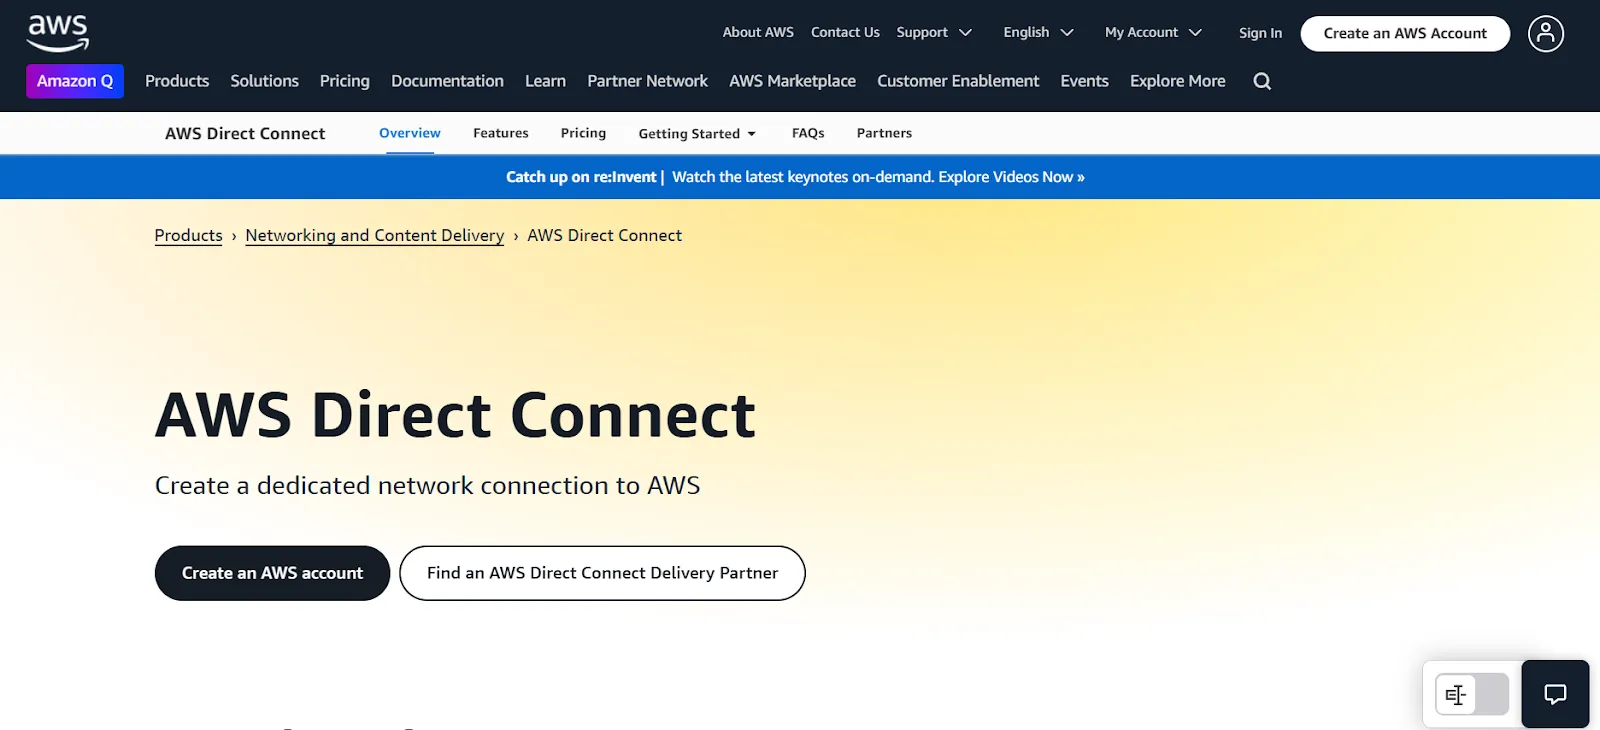Open the About AWS link
This screenshot has width=1600, height=730.
pyautogui.click(x=758, y=32)
